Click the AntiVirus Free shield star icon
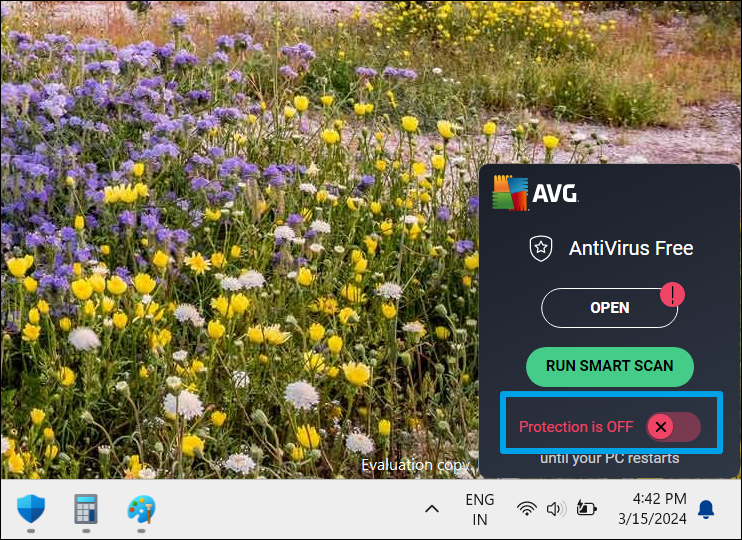 point(541,248)
